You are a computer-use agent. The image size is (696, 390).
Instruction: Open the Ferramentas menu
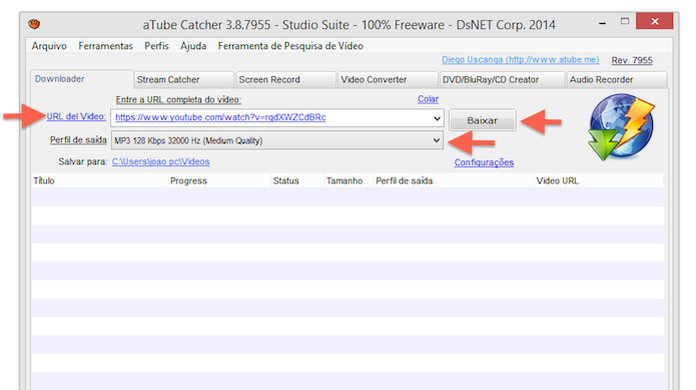coord(106,46)
